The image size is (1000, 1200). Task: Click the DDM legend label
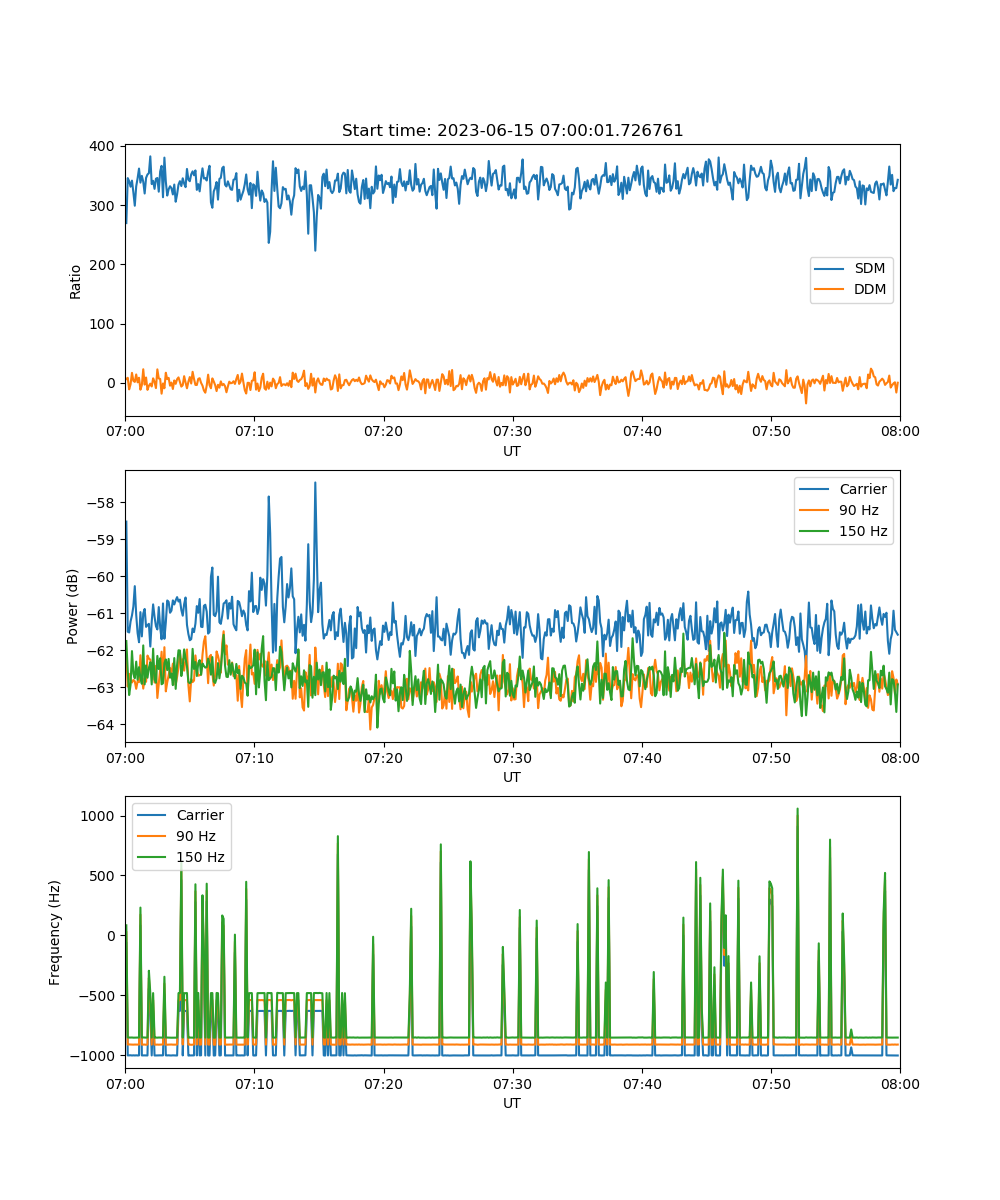tap(870, 289)
